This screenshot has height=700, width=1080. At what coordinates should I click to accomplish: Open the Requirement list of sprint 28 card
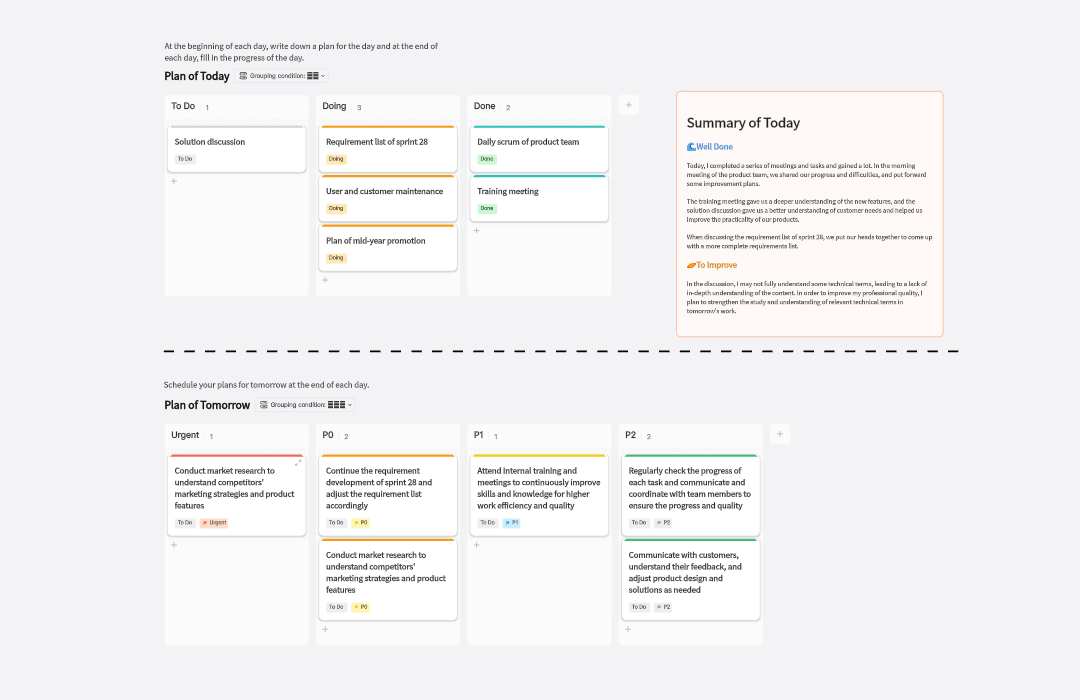click(x=377, y=142)
